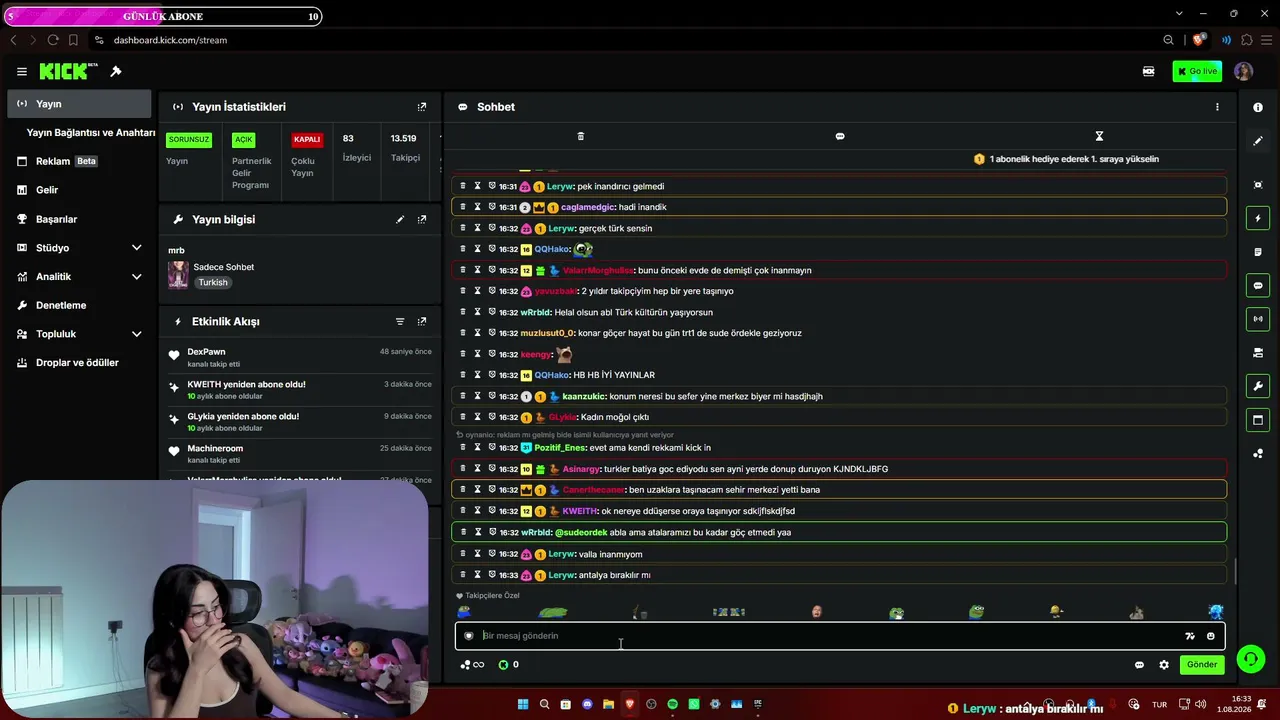Viewport: 1280px width, 720px height.
Task: Open Droplar ve ödüller page
Action: point(79,363)
